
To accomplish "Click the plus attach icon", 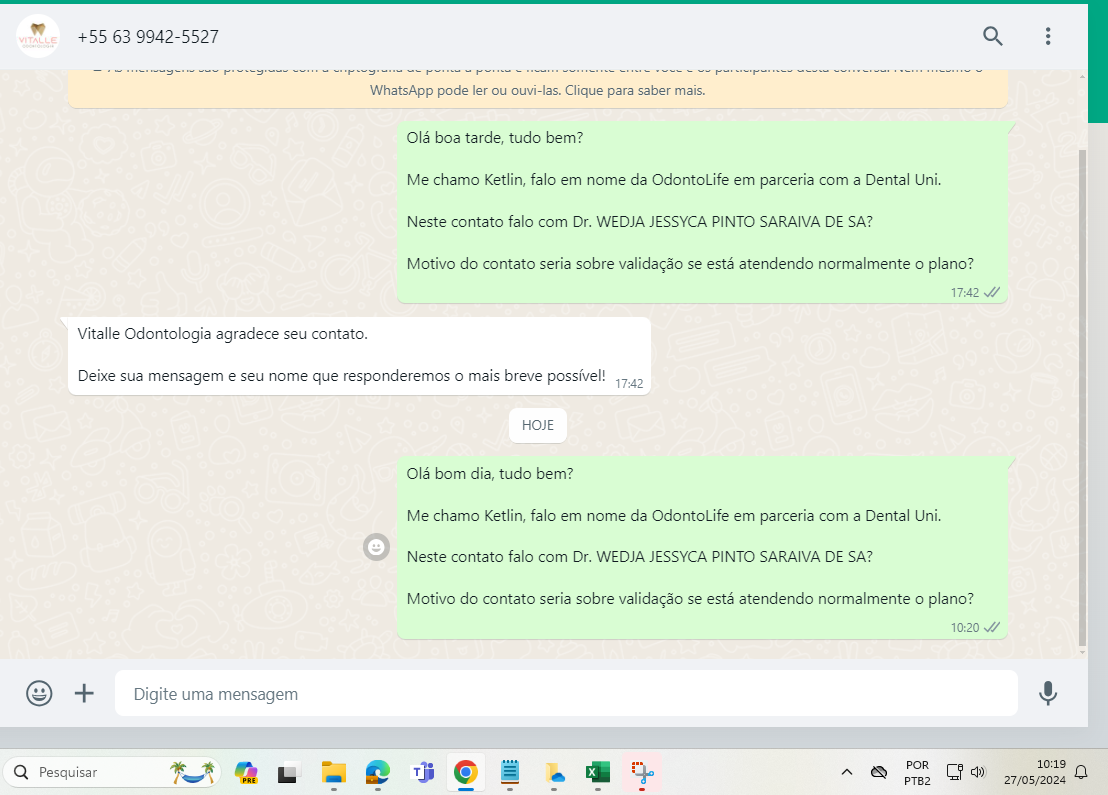I will [x=85, y=693].
